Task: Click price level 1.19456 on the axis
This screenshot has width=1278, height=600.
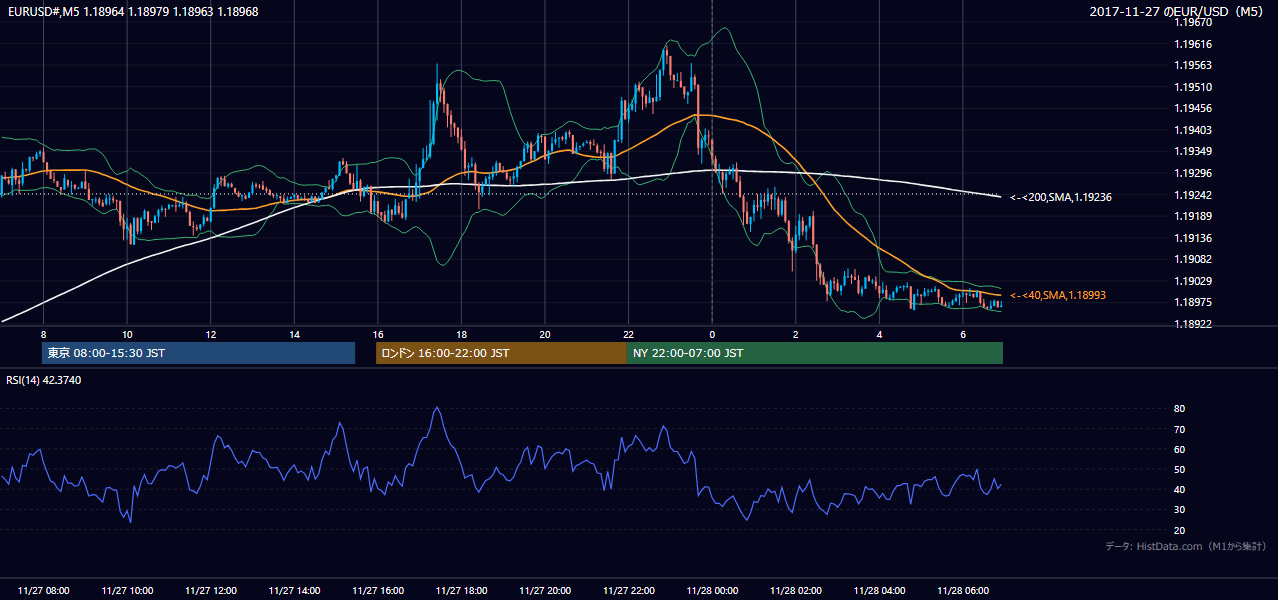Action: pos(1194,108)
